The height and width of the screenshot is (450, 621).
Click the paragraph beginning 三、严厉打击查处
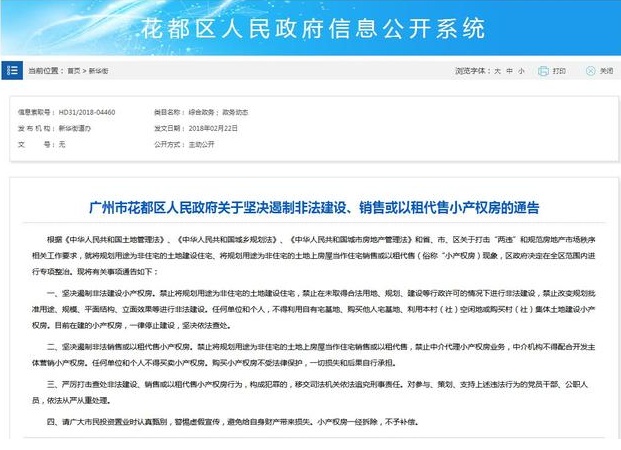tap(310, 393)
